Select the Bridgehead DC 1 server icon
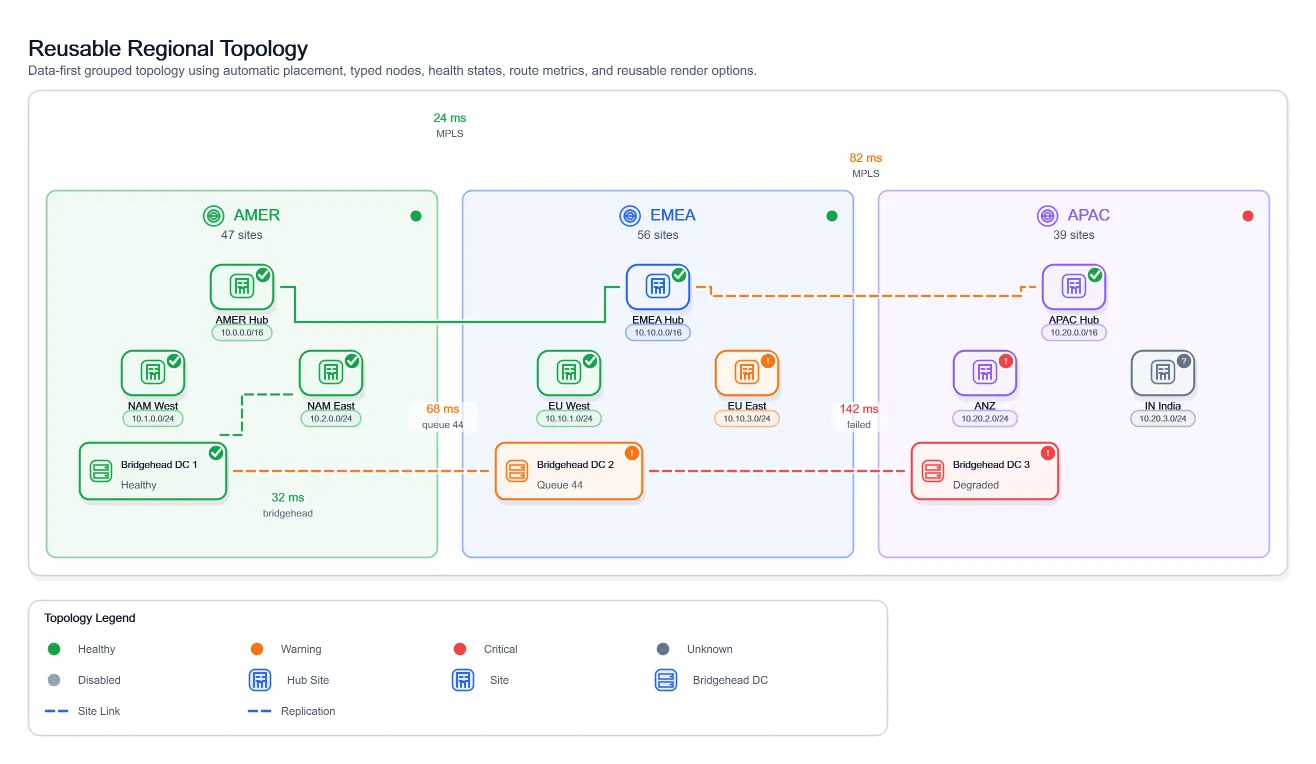Image resolution: width=1316 pixels, height=764 pixels. (x=101, y=471)
